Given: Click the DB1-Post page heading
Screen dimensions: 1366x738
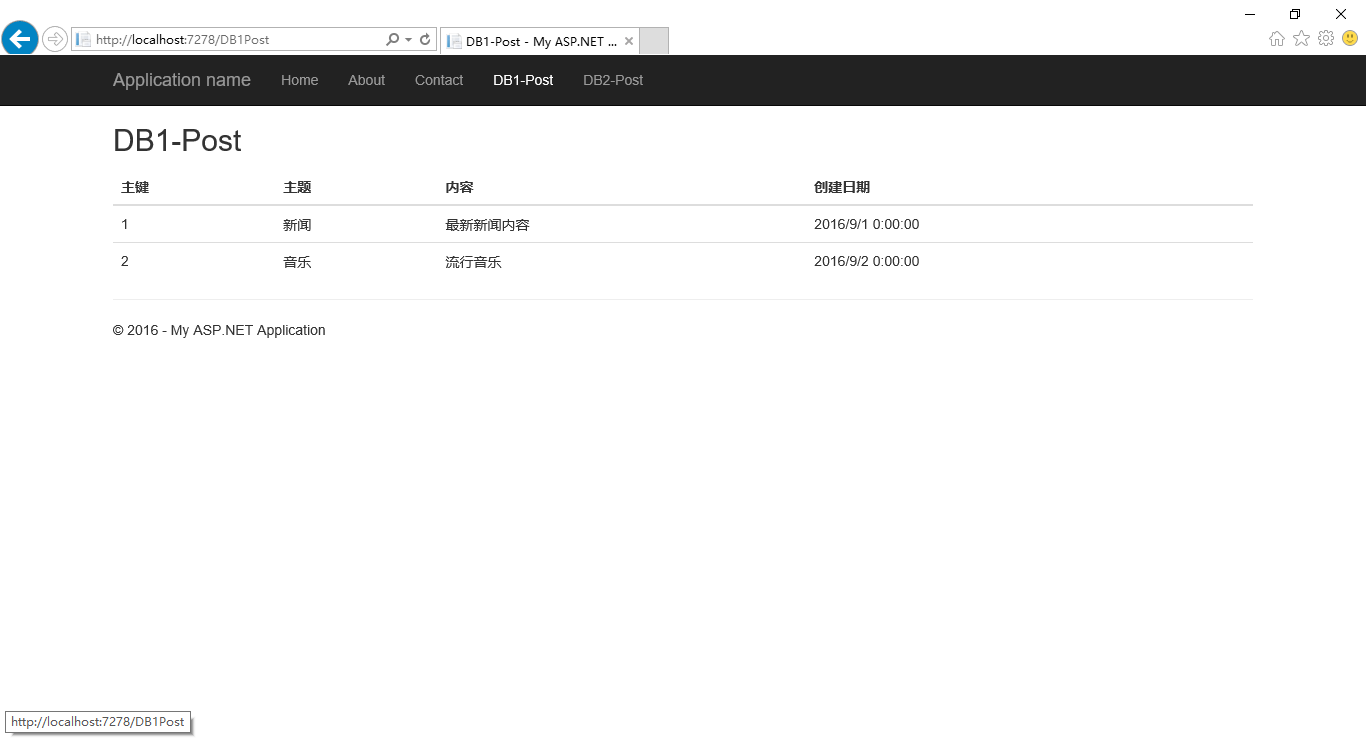Looking at the screenshot, I should 177,141.
